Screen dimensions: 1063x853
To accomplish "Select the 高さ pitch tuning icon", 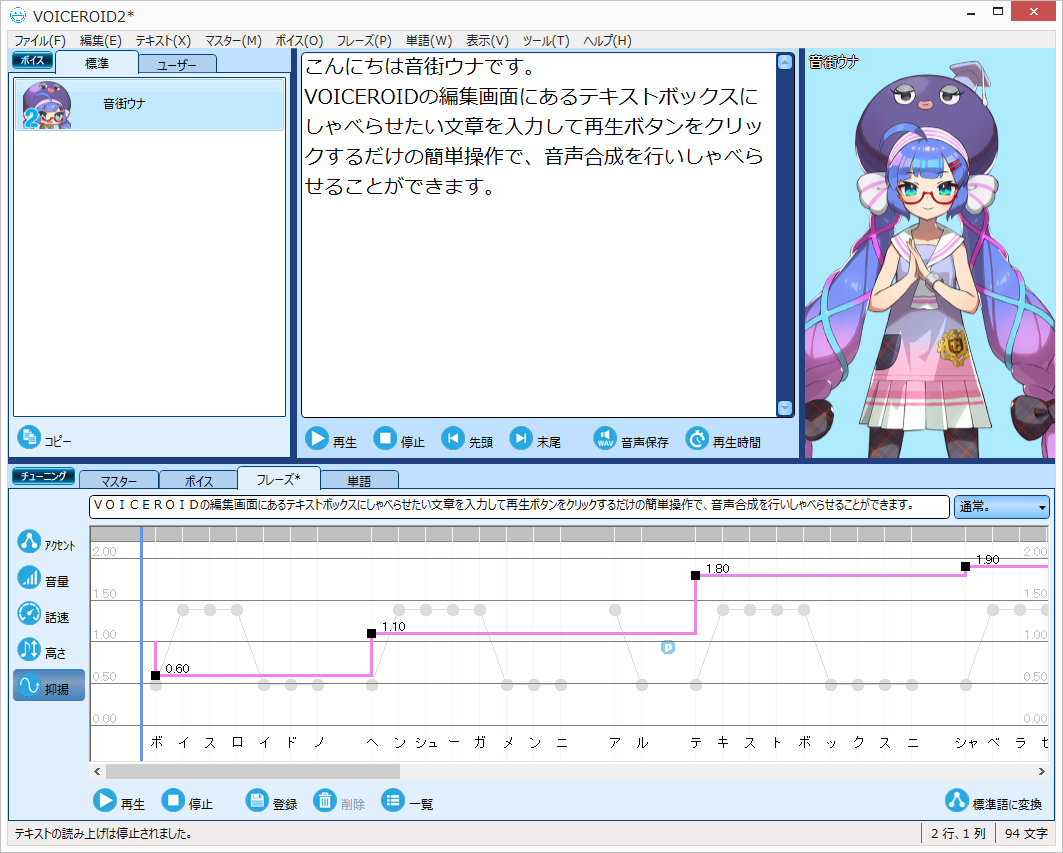I will pos(28,650).
